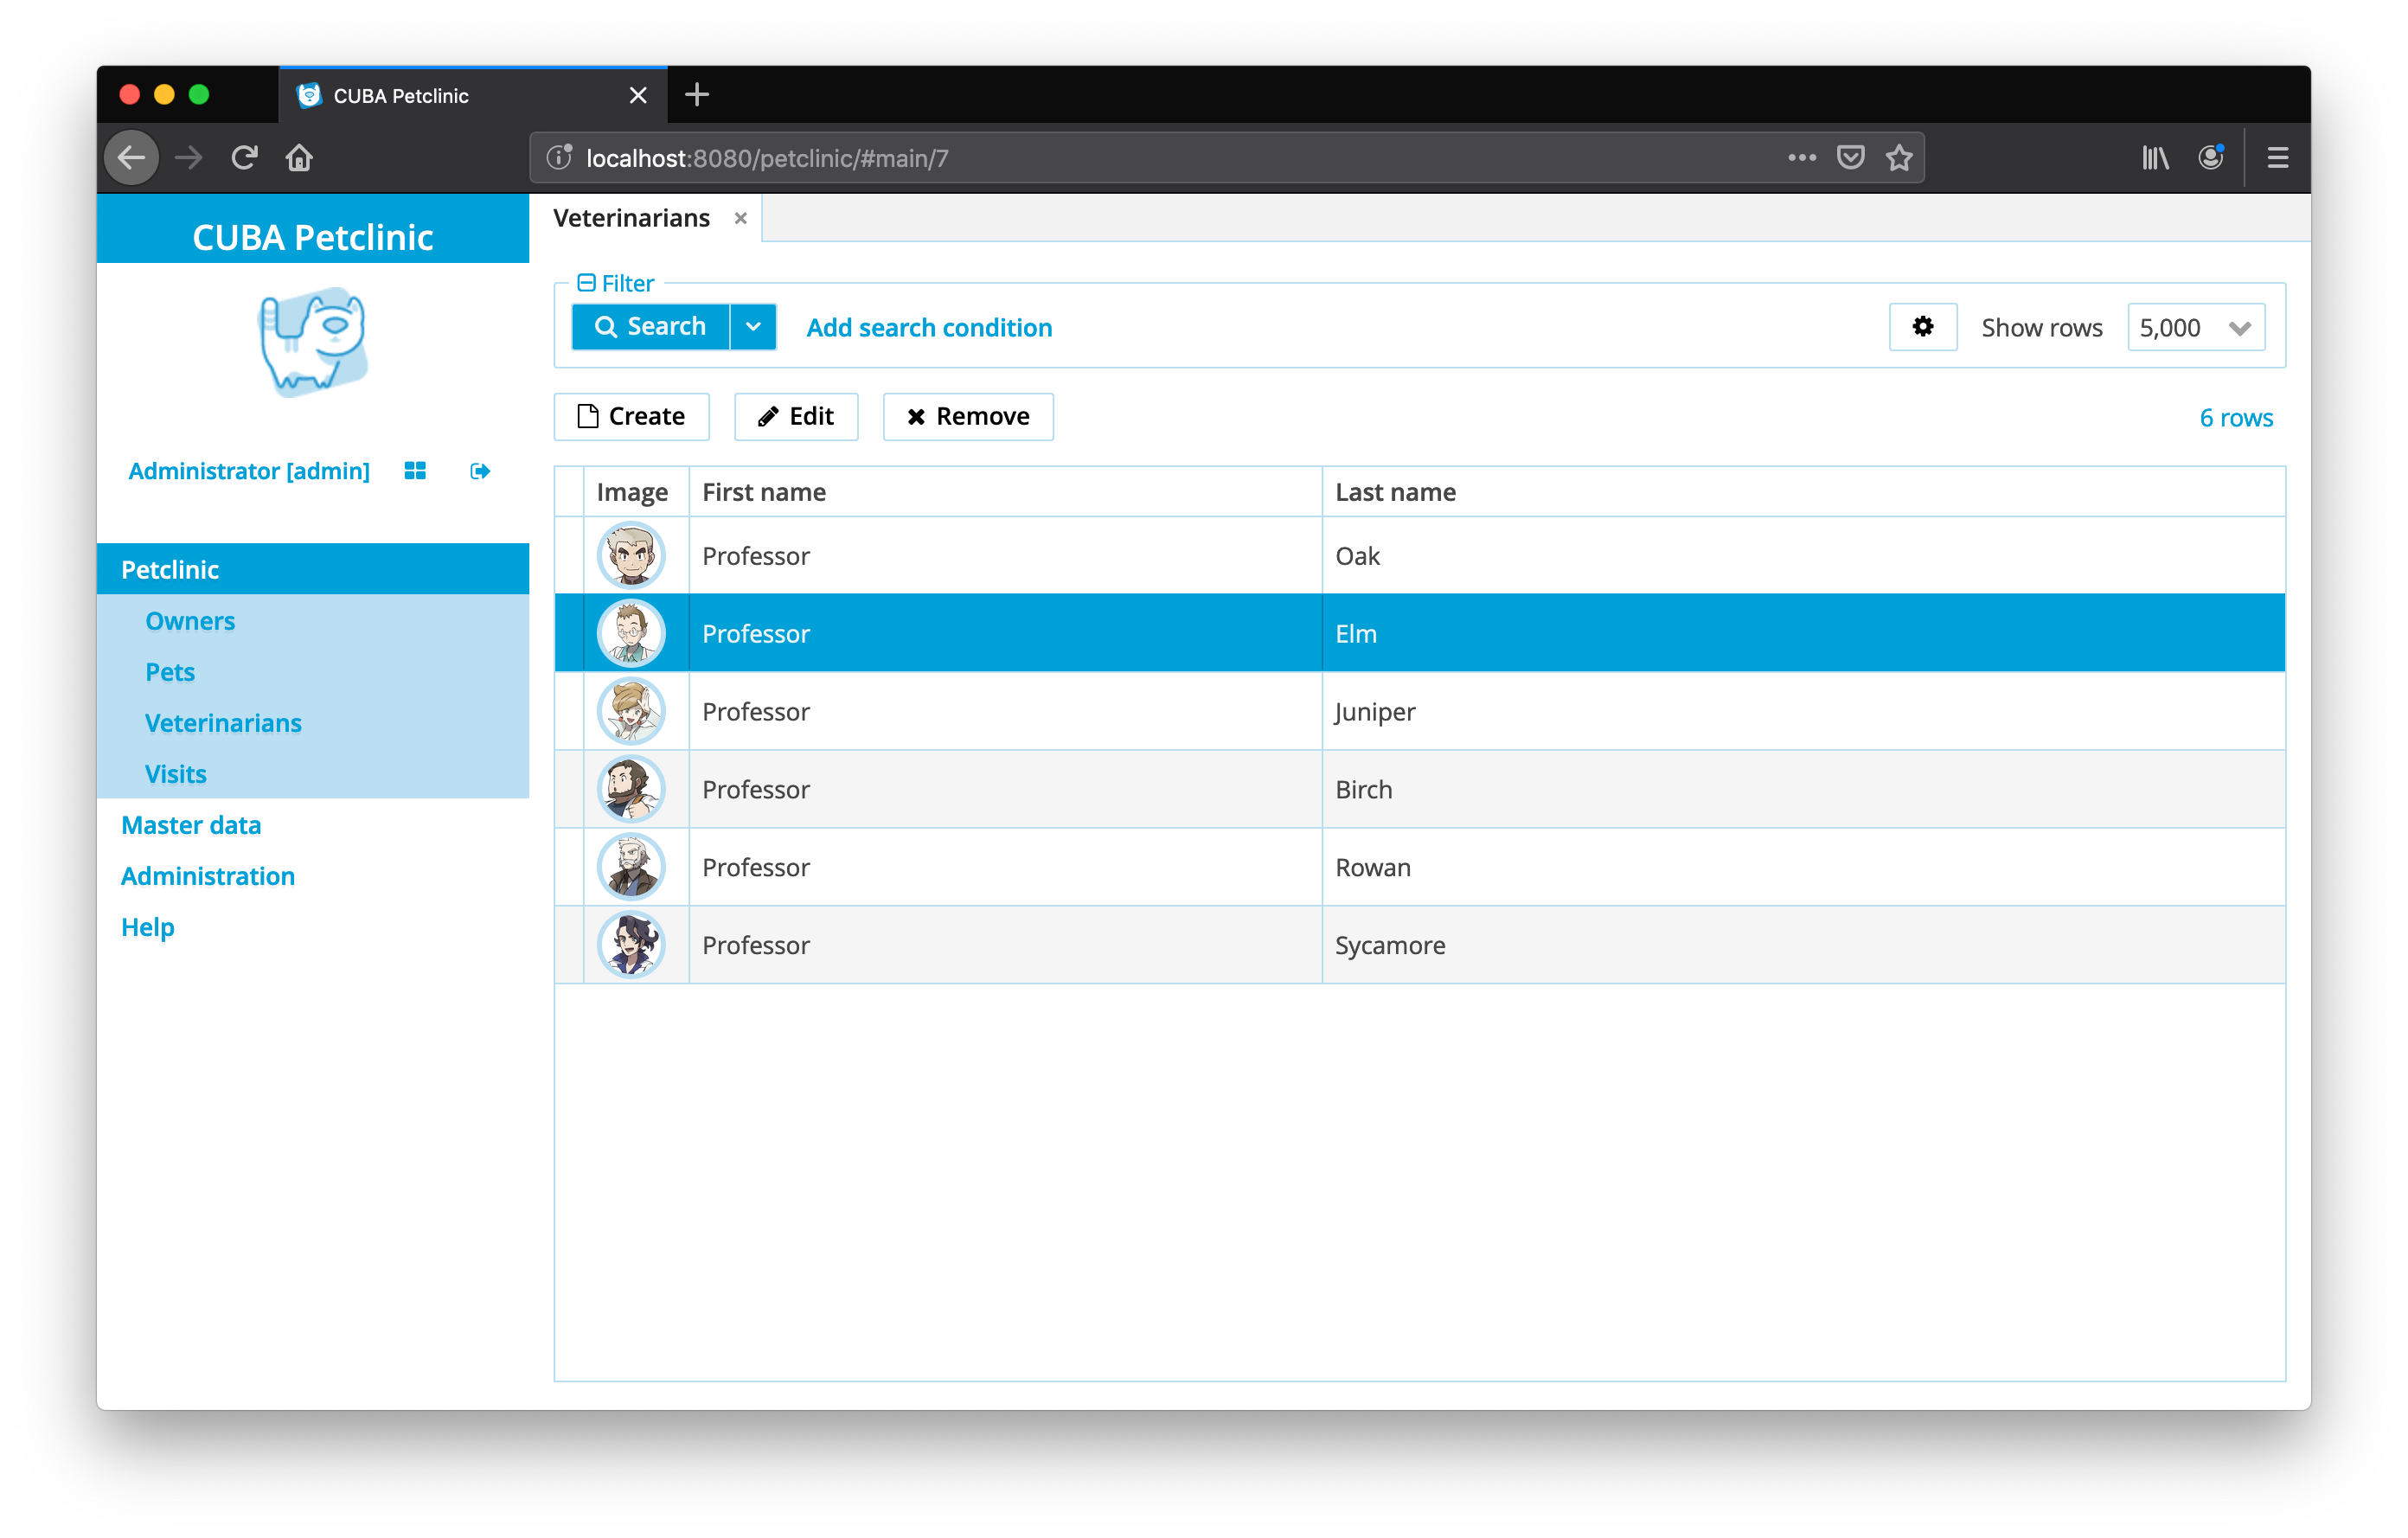2408x1538 pixels.
Task: Click the Search button
Action: click(651, 327)
